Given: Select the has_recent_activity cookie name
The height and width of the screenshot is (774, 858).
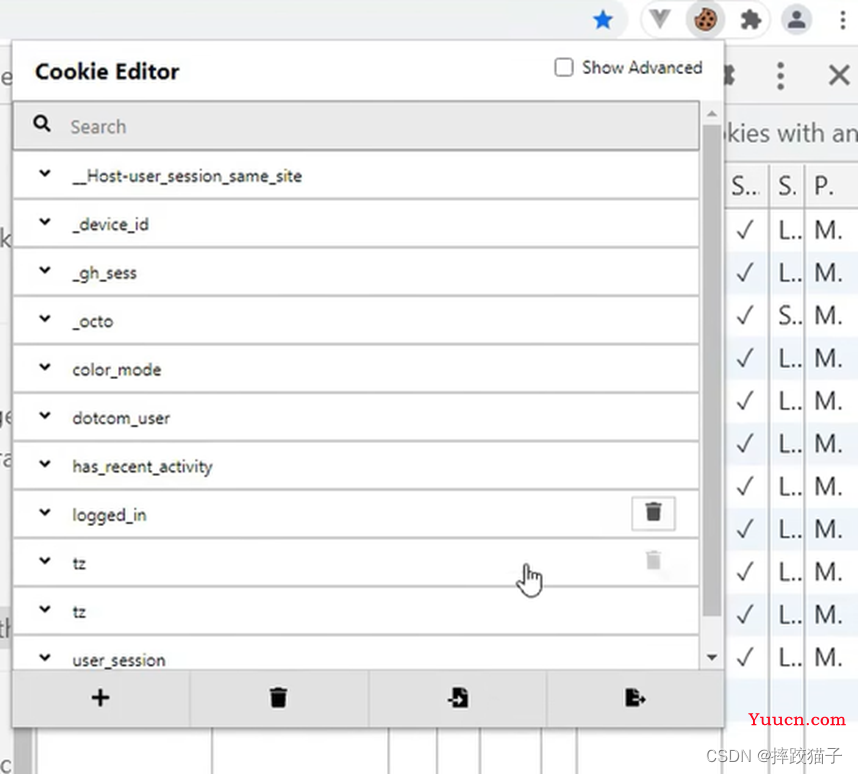Looking at the screenshot, I should tap(142, 467).
